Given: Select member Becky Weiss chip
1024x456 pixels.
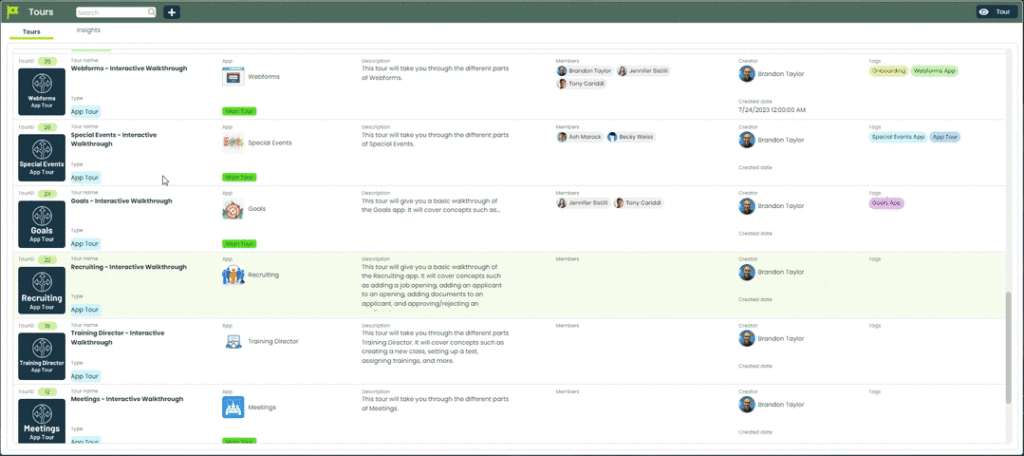Looking at the screenshot, I should (631, 137).
